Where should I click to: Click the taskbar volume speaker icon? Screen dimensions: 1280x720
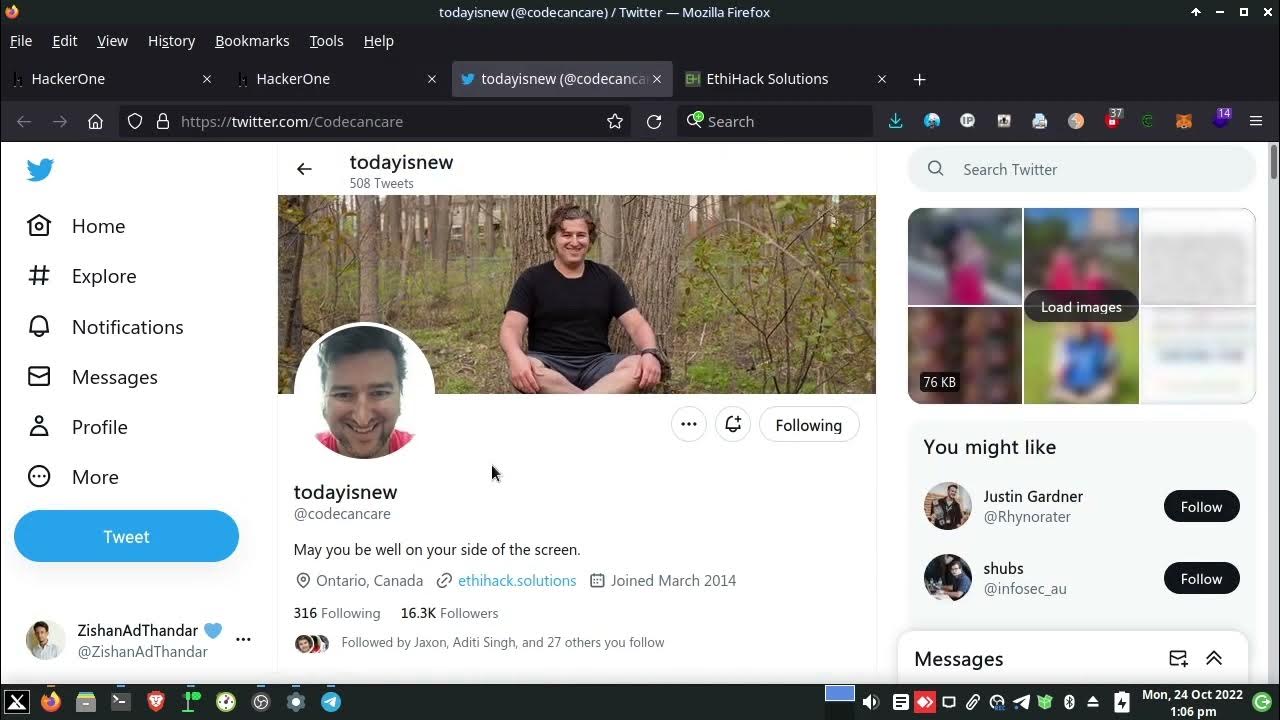[x=871, y=702]
